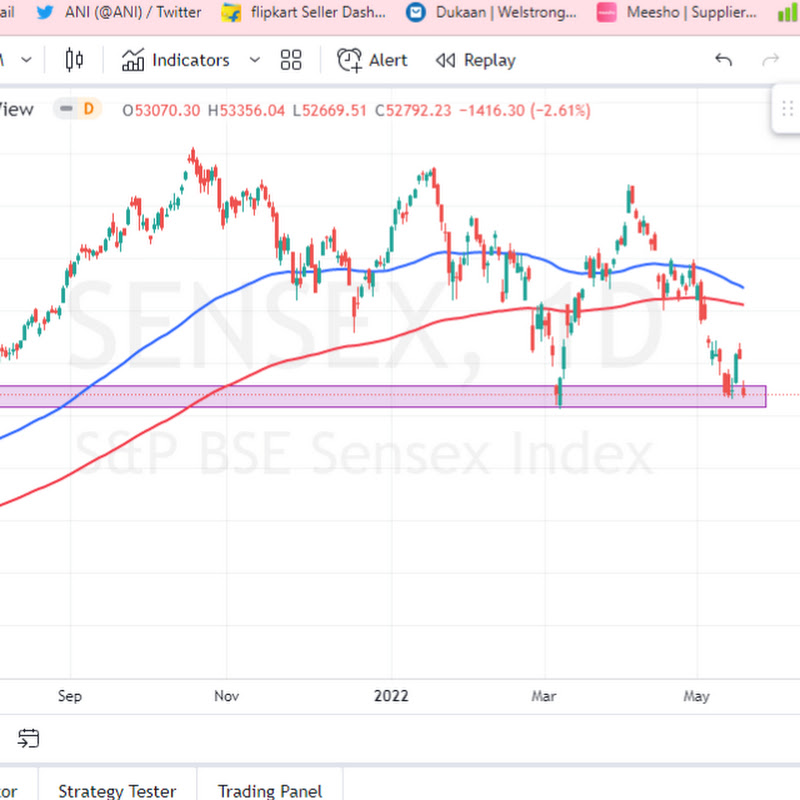800x800 pixels.
Task: Create a new Alert
Action: [372, 60]
